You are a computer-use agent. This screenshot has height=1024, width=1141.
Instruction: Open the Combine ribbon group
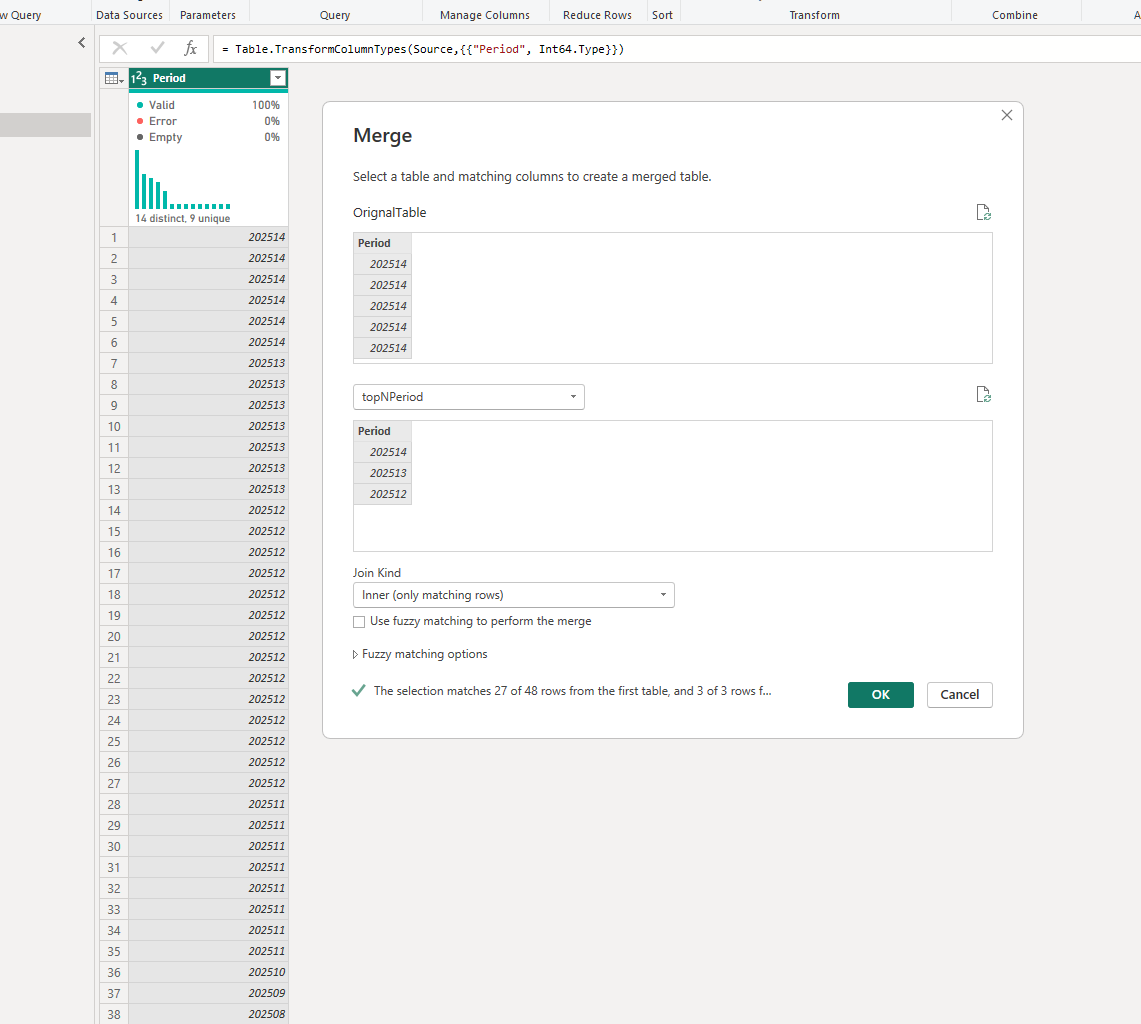[1014, 15]
